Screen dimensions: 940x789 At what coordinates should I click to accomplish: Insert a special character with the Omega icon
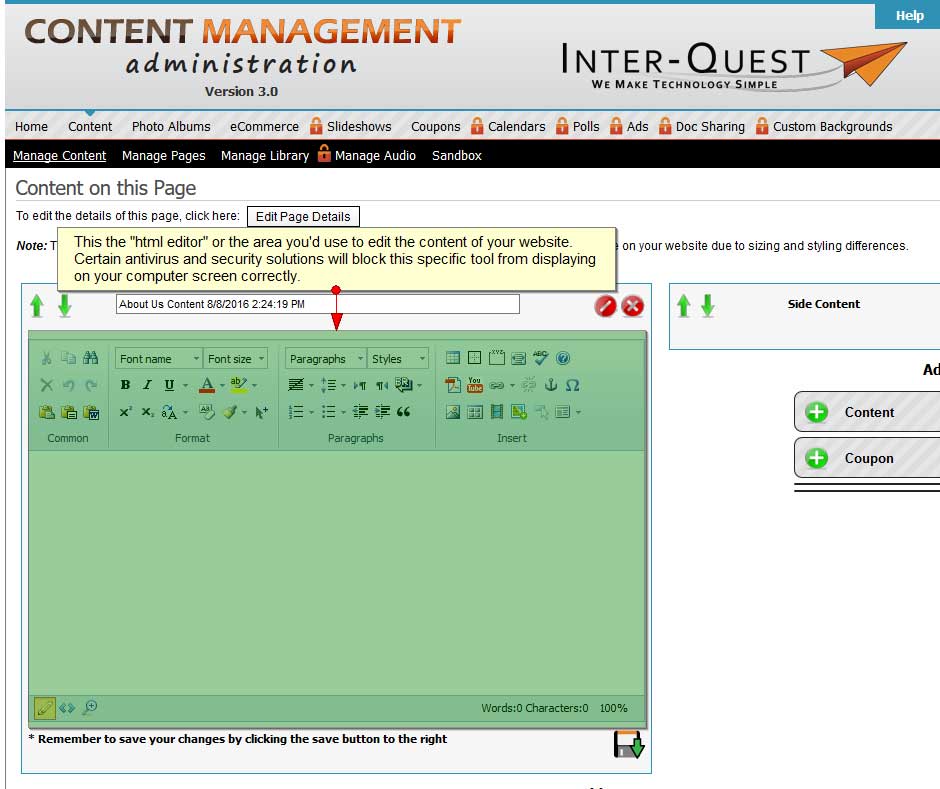[x=572, y=385]
